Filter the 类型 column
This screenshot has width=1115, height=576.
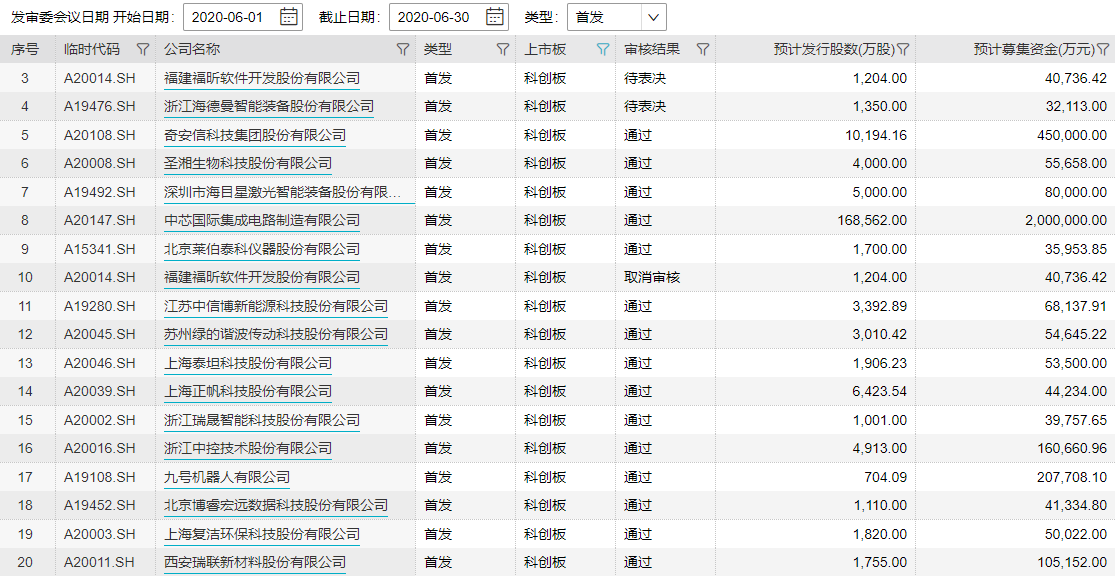503,50
